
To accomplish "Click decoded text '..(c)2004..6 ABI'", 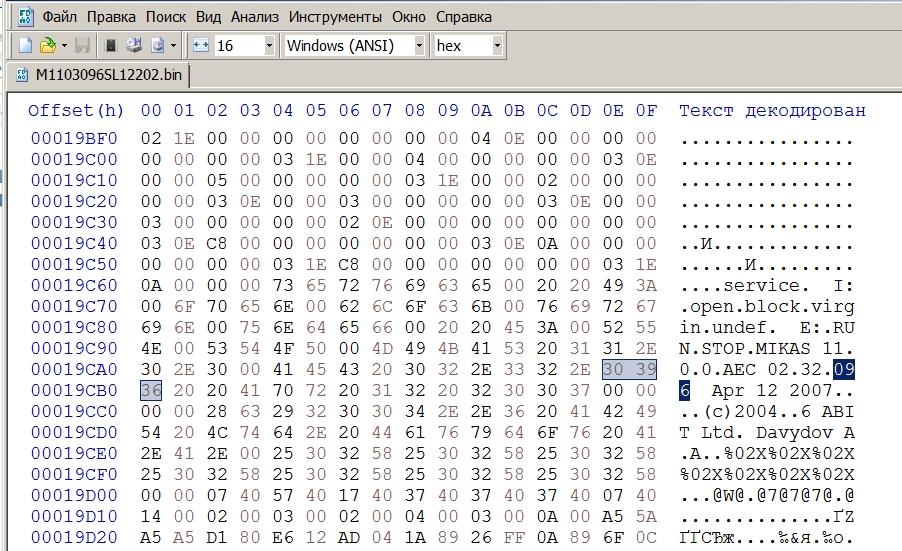I will [x=767, y=411].
